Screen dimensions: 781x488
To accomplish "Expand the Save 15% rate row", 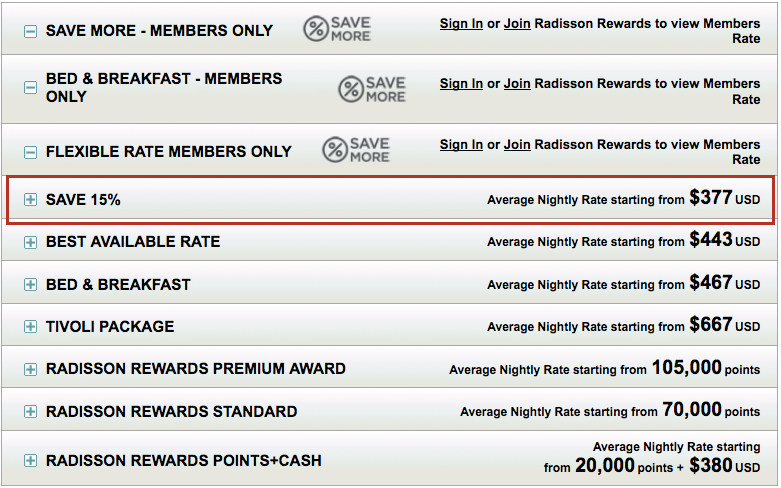I will point(30,200).
